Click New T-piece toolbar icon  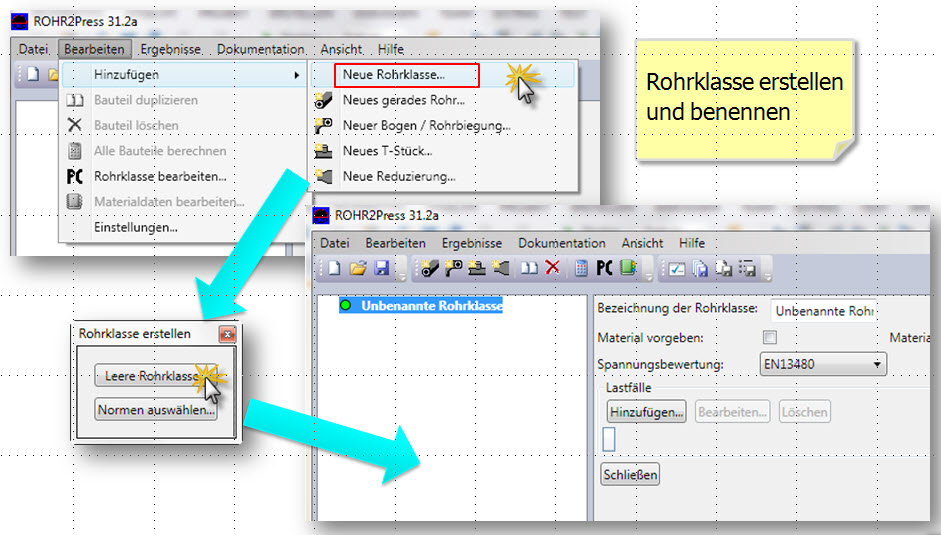tap(477, 268)
